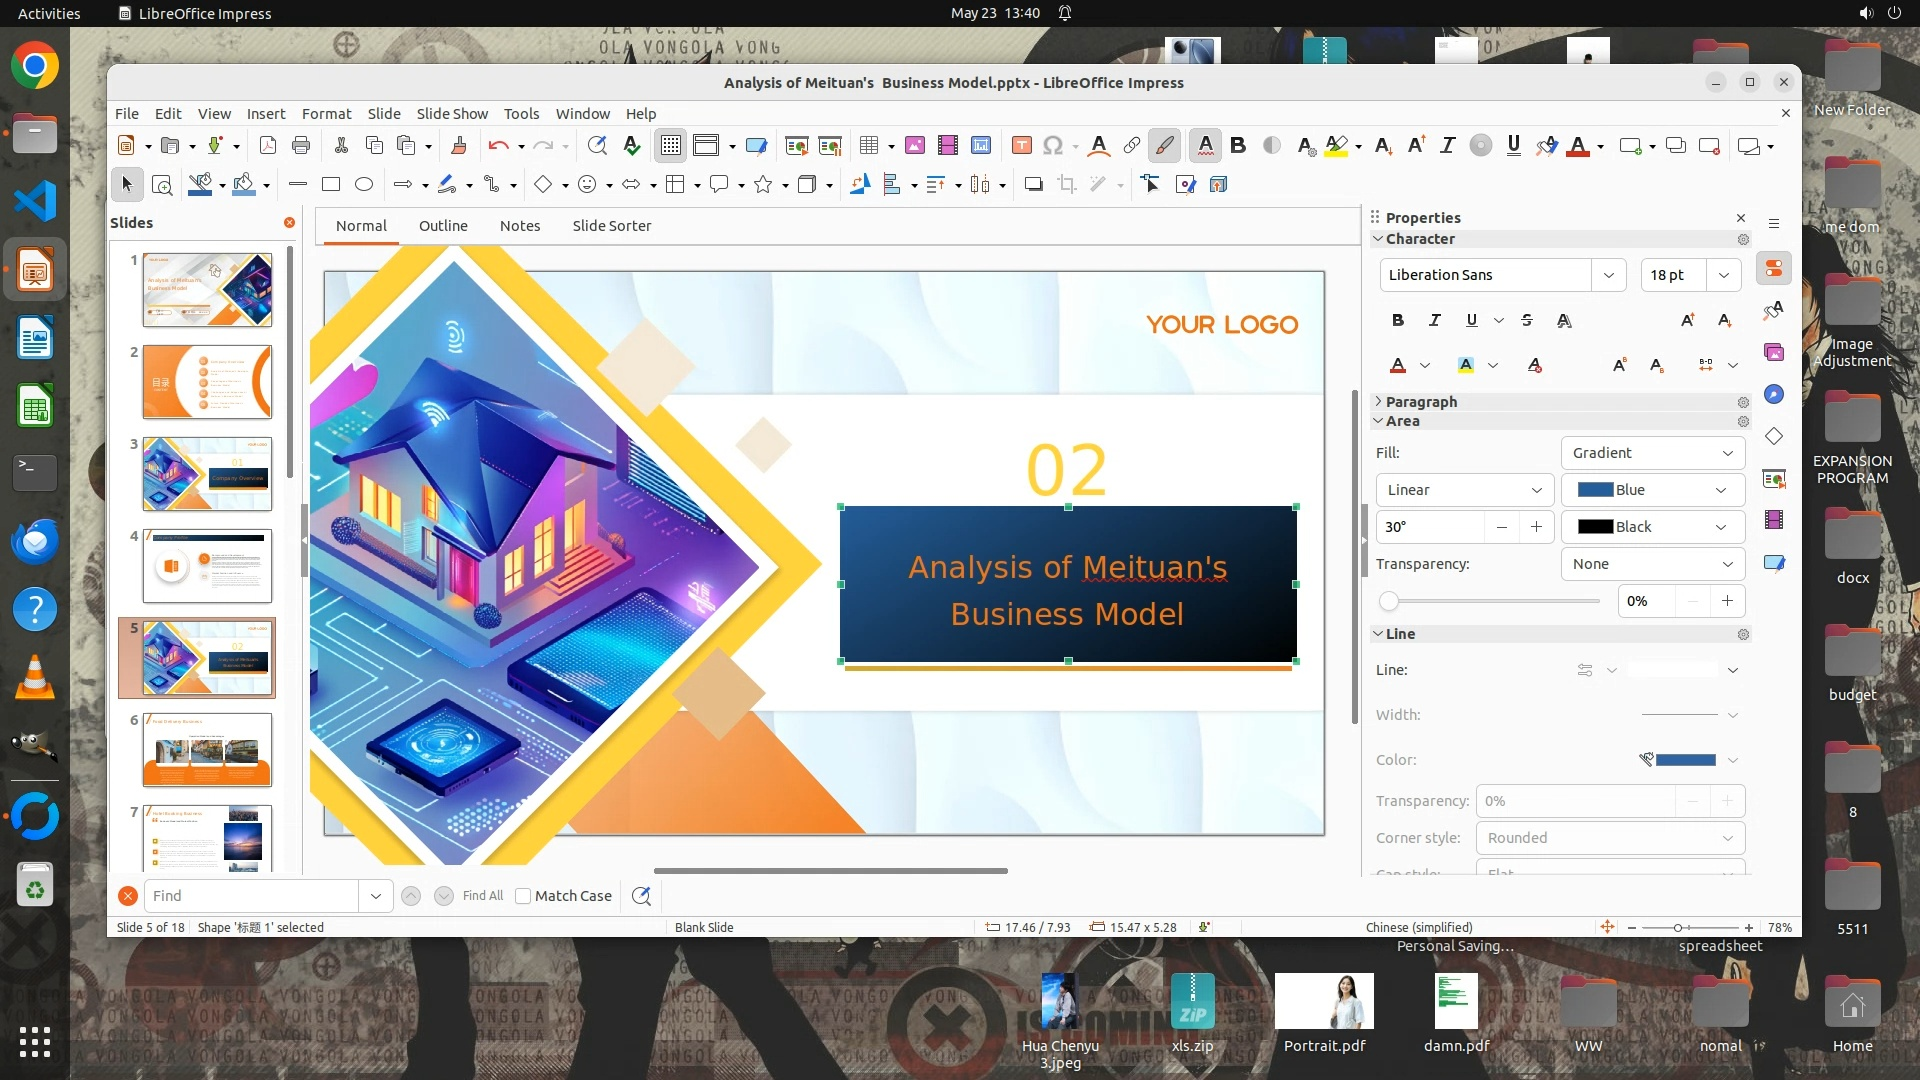Click the YOUR LOGO text on slide

1221,325
